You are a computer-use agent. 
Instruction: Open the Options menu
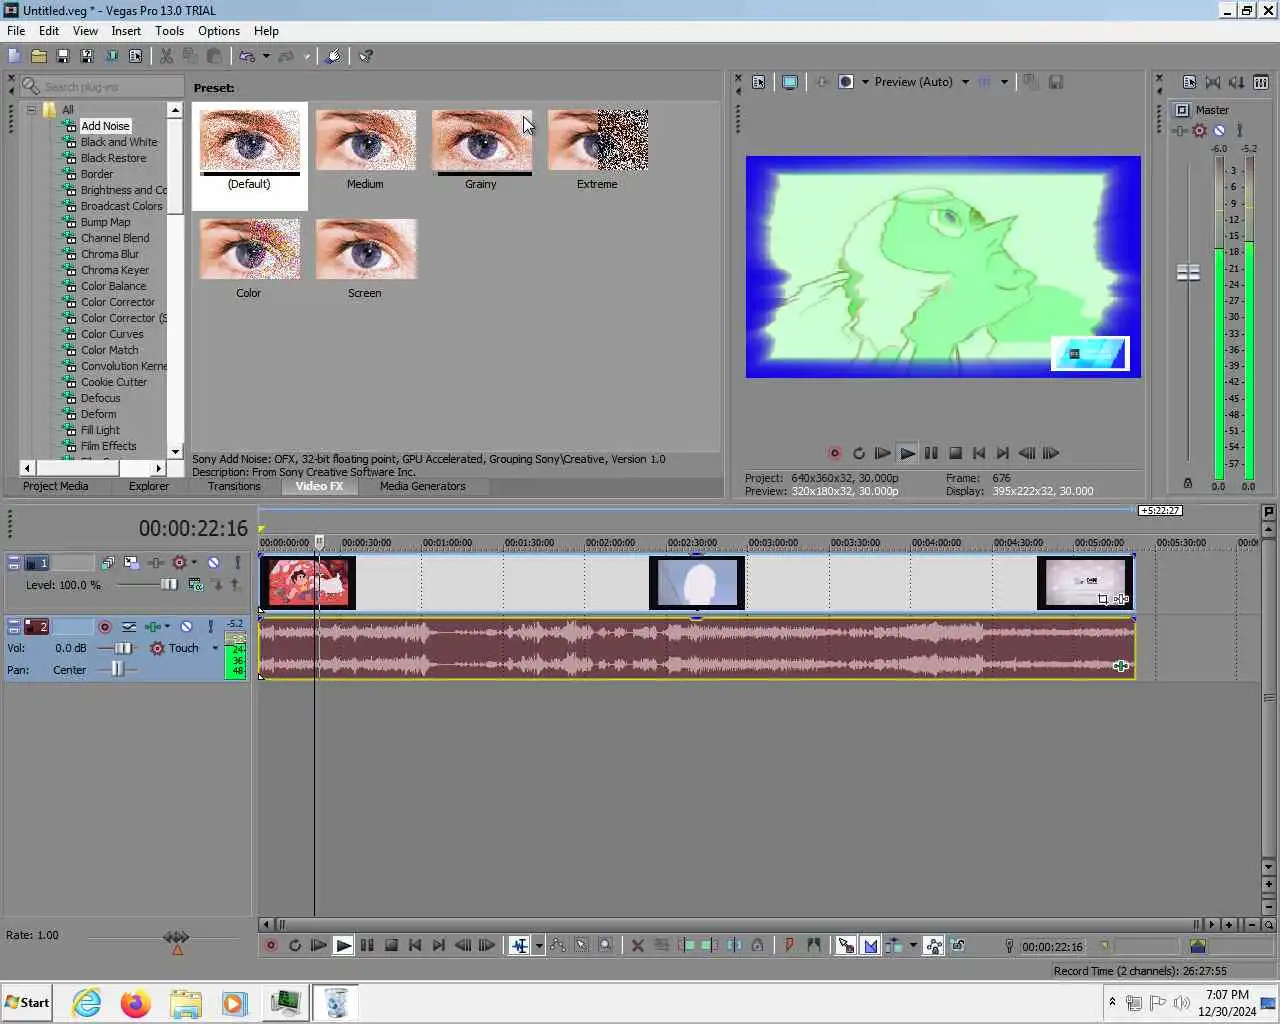click(219, 31)
